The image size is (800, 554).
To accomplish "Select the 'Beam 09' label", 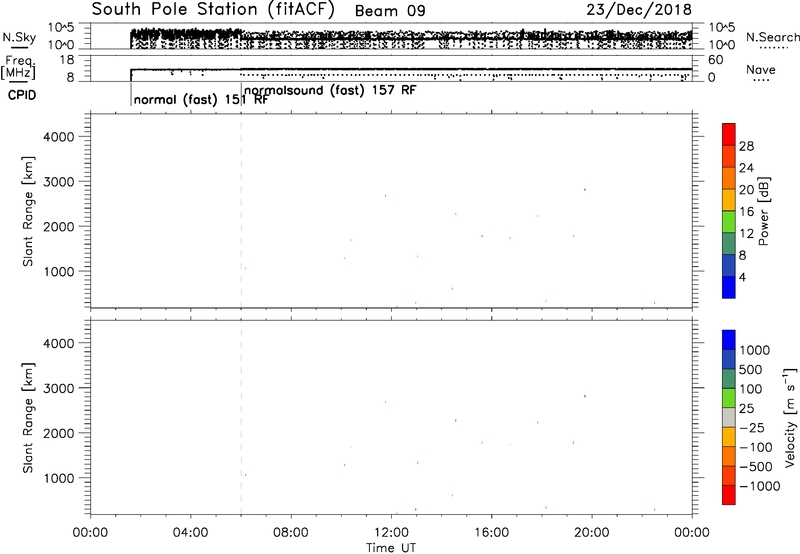I will [390, 11].
